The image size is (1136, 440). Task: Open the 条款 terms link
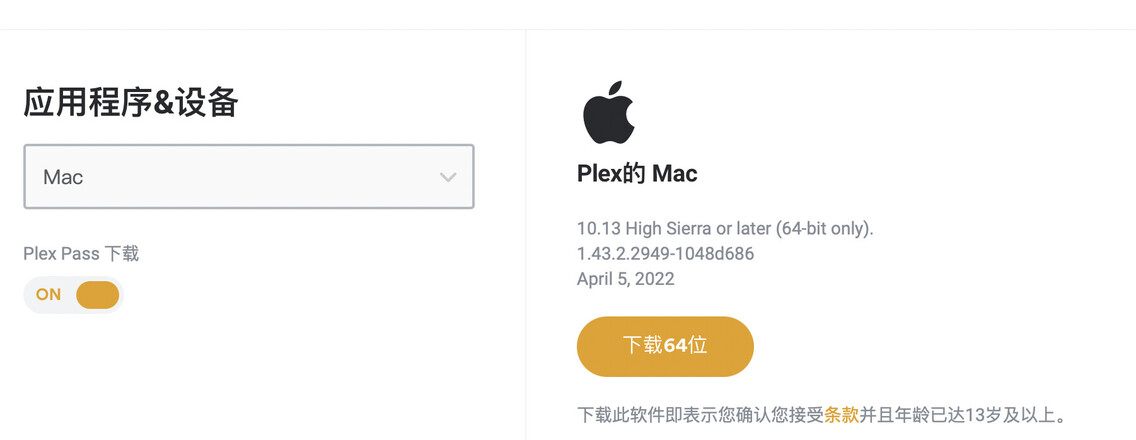coord(841,415)
